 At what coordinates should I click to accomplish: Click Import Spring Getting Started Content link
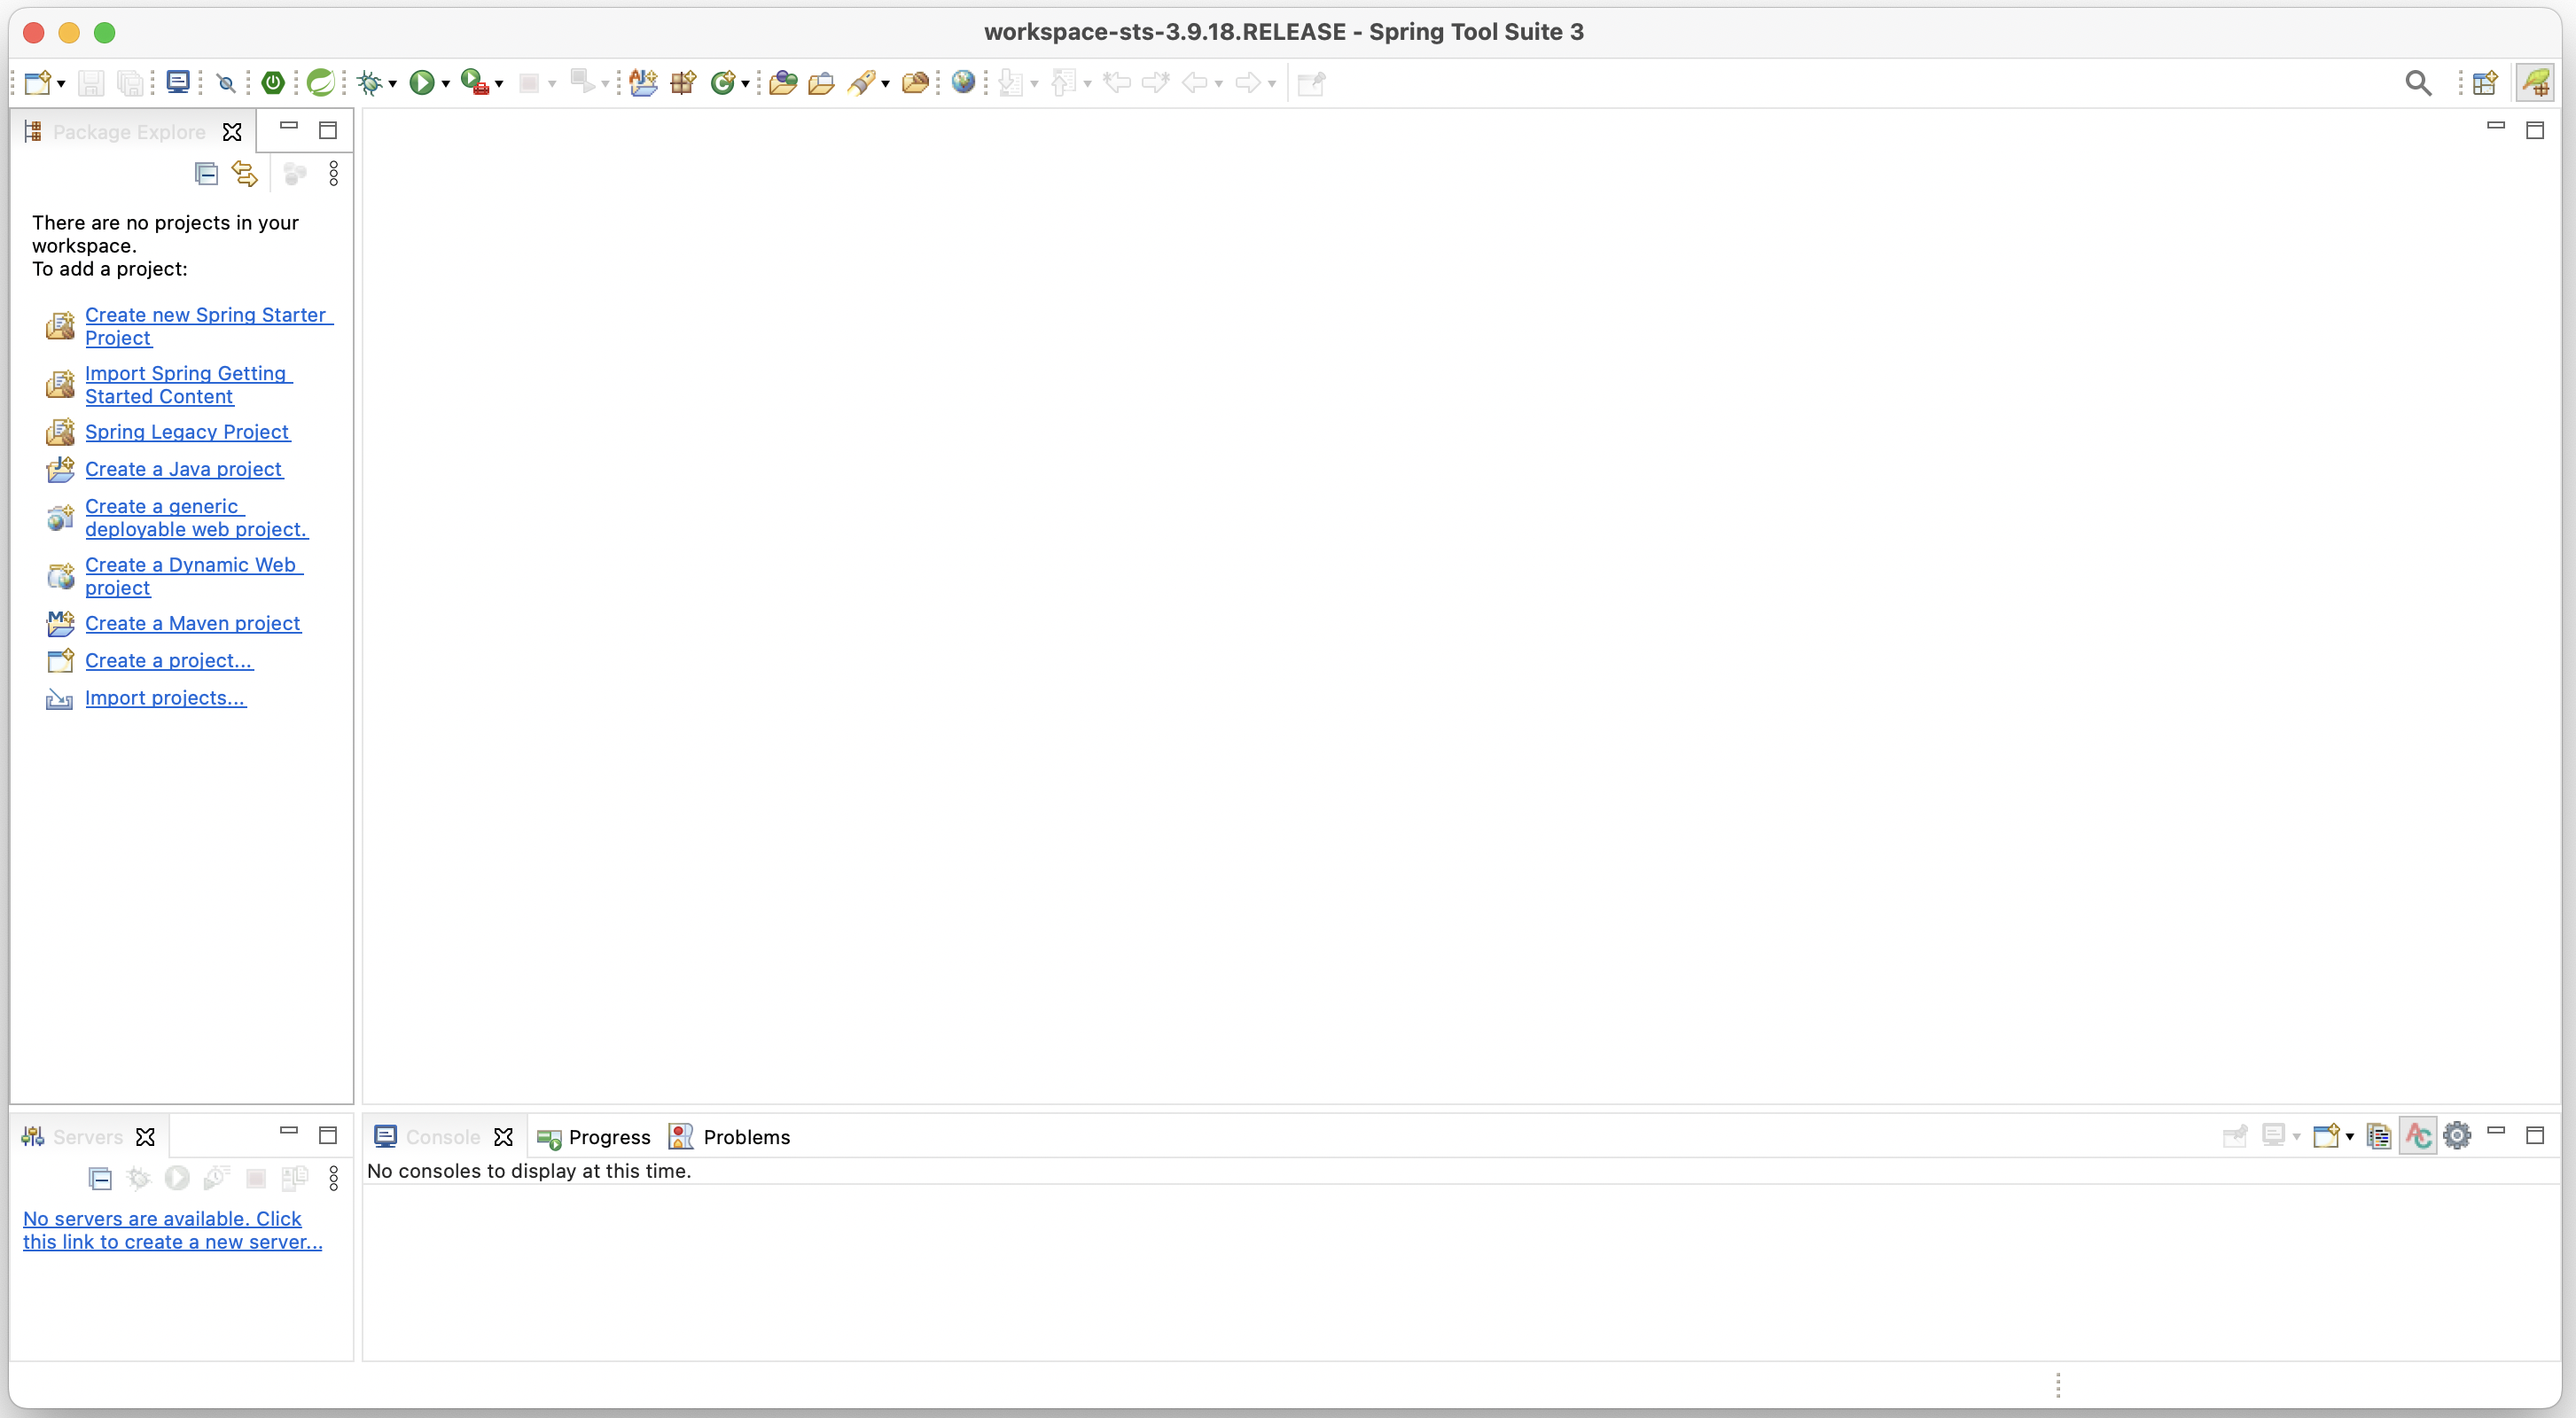(x=188, y=385)
